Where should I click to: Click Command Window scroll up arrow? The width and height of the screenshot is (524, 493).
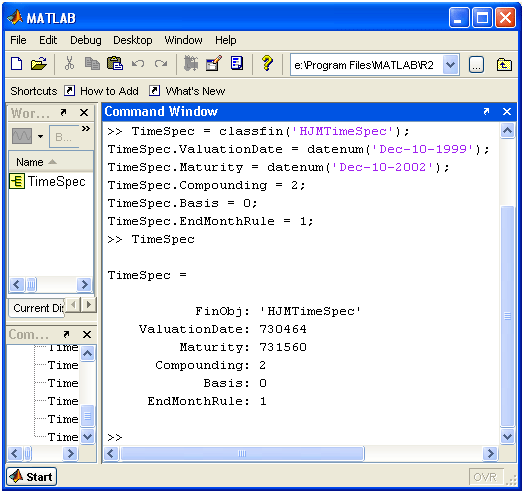coord(508,131)
